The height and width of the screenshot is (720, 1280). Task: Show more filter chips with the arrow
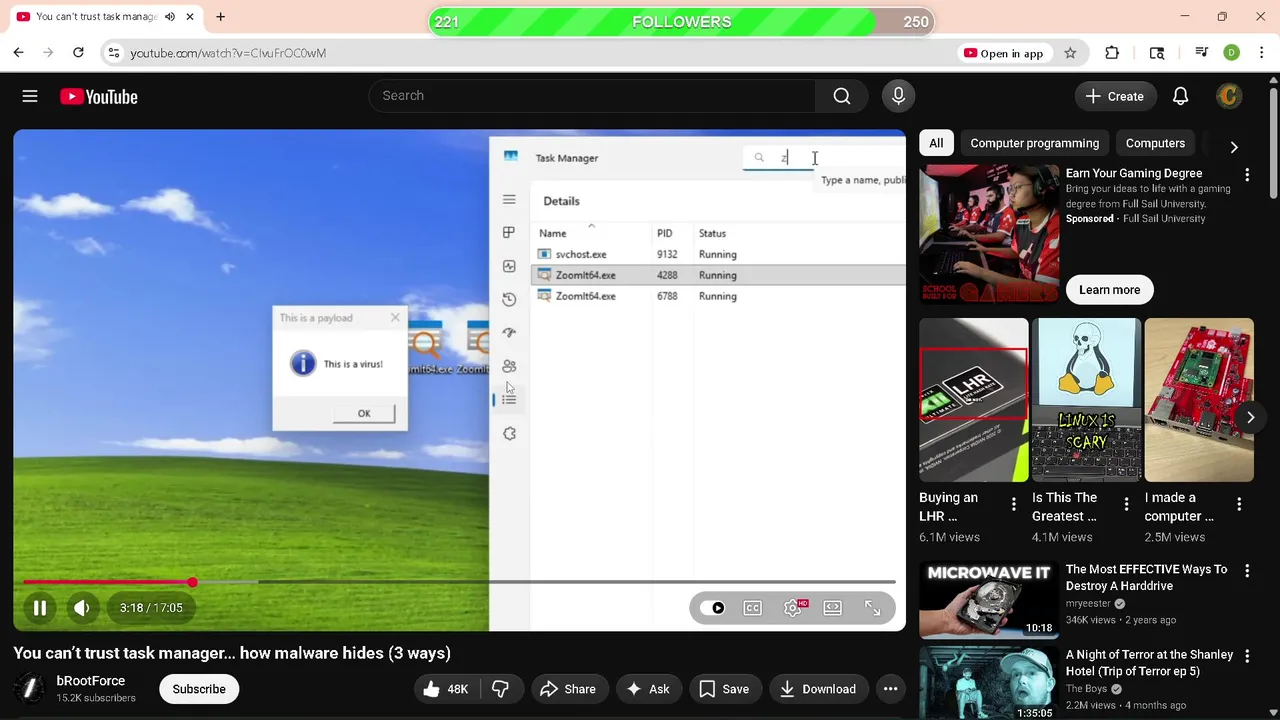pyautogui.click(x=1234, y=146)
